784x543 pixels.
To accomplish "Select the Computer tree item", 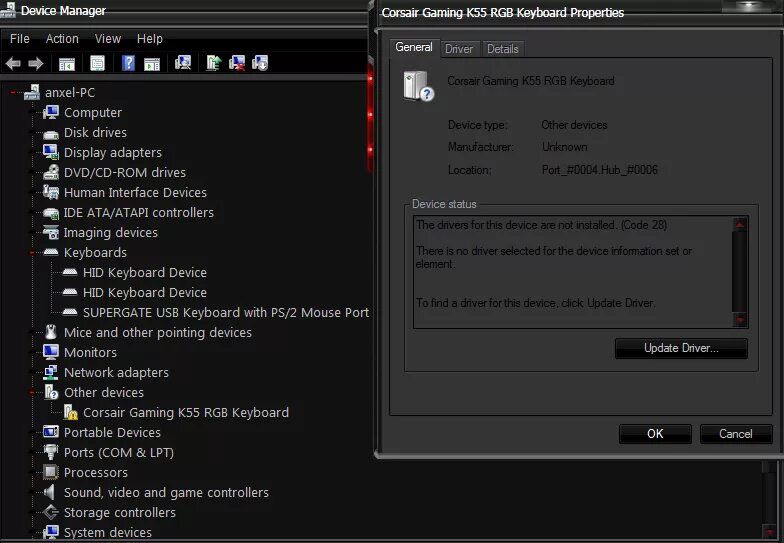I will point(92,112).
